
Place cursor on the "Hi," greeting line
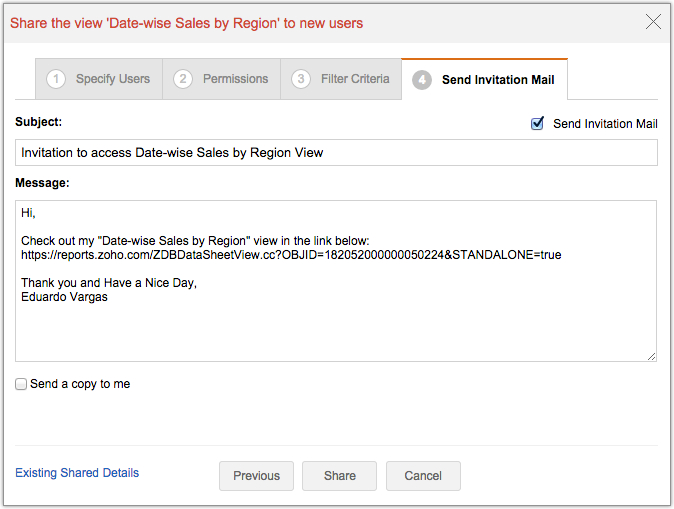28,214
